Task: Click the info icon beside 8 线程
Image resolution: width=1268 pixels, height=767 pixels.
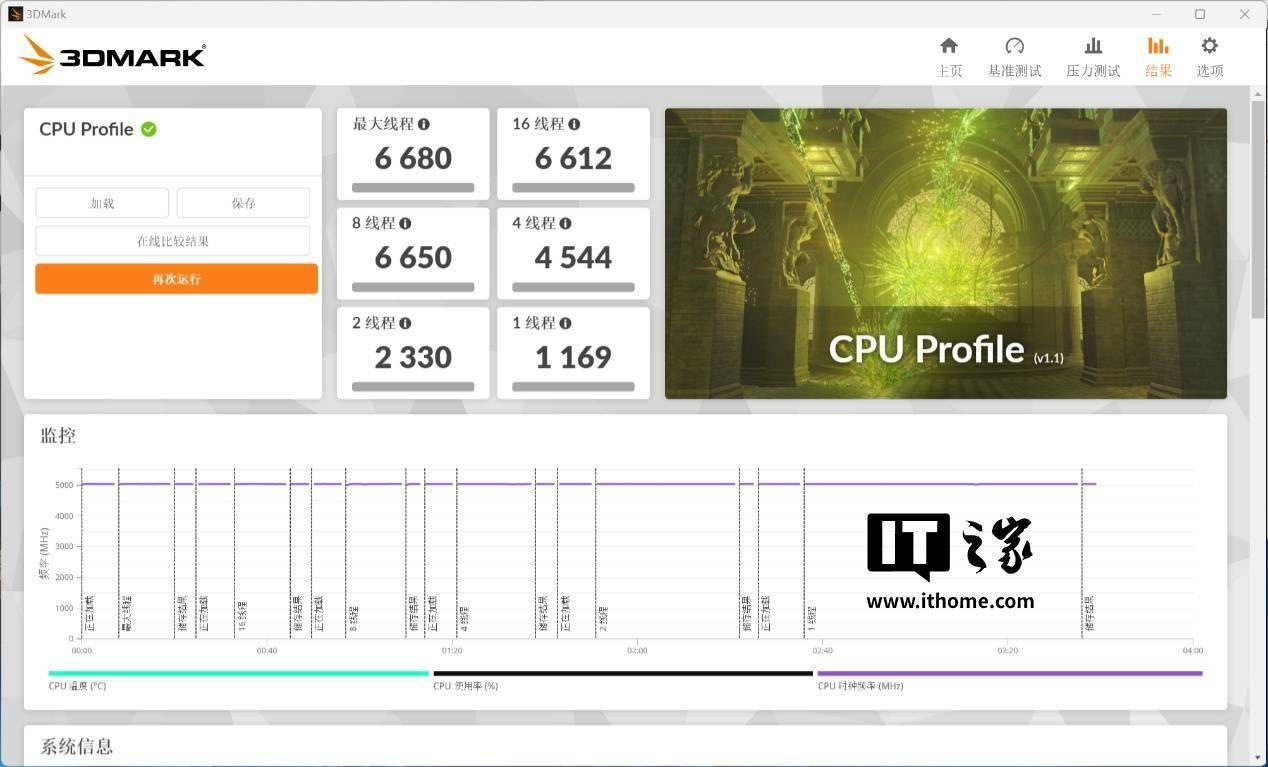Action: point(405,224)
